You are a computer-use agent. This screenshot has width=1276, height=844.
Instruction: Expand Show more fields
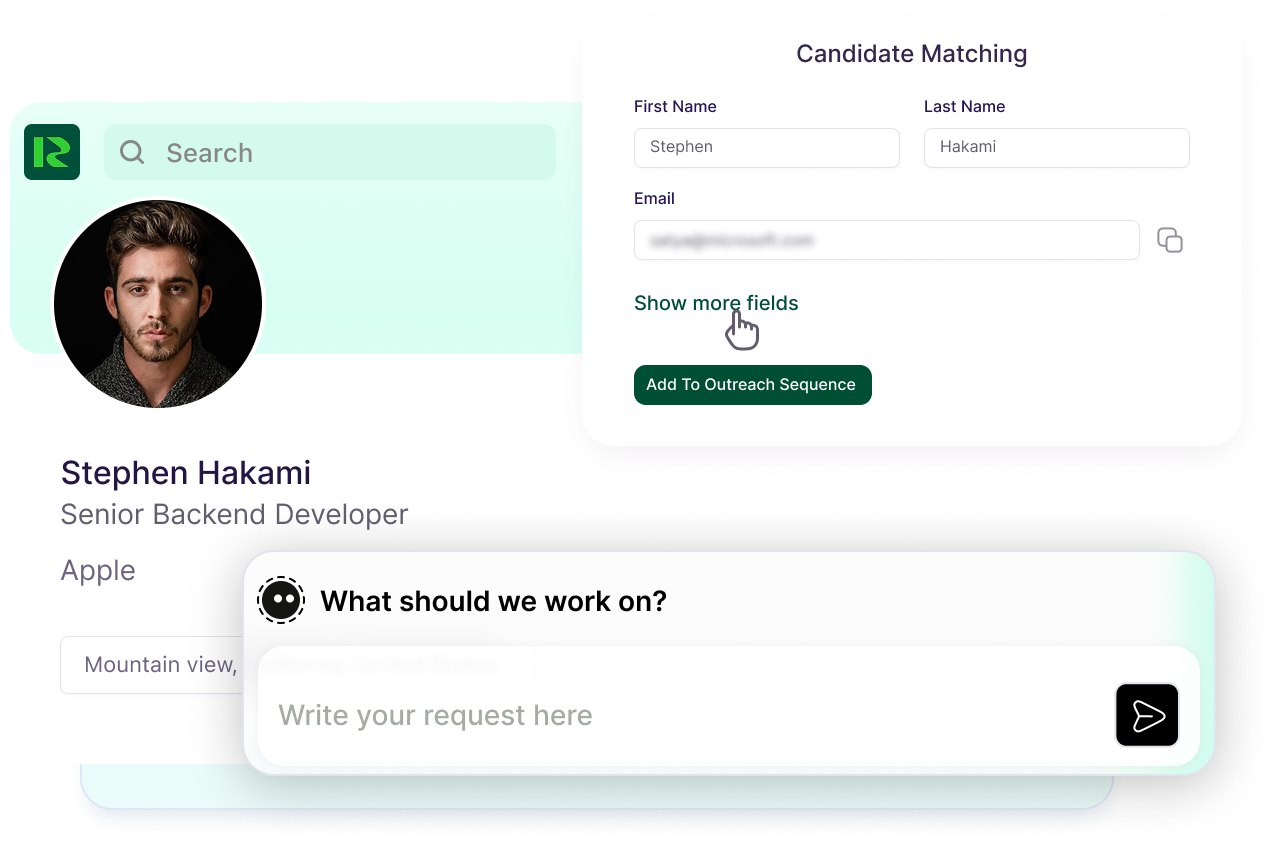(x=716, y=303)
